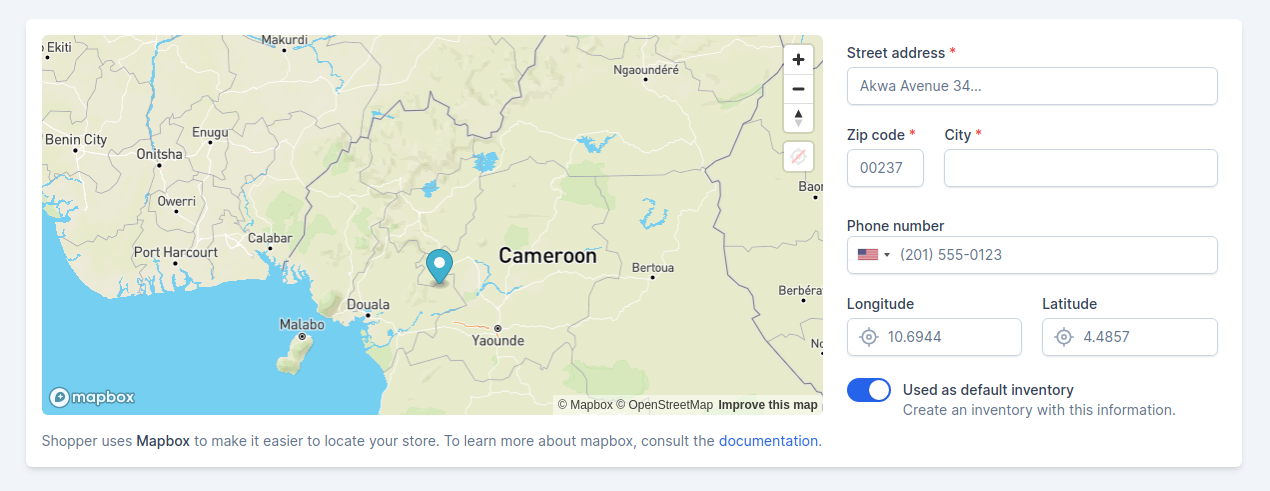Click the Onitsha map label
This screenshot has height=491, width=1270.
[160, 154]
